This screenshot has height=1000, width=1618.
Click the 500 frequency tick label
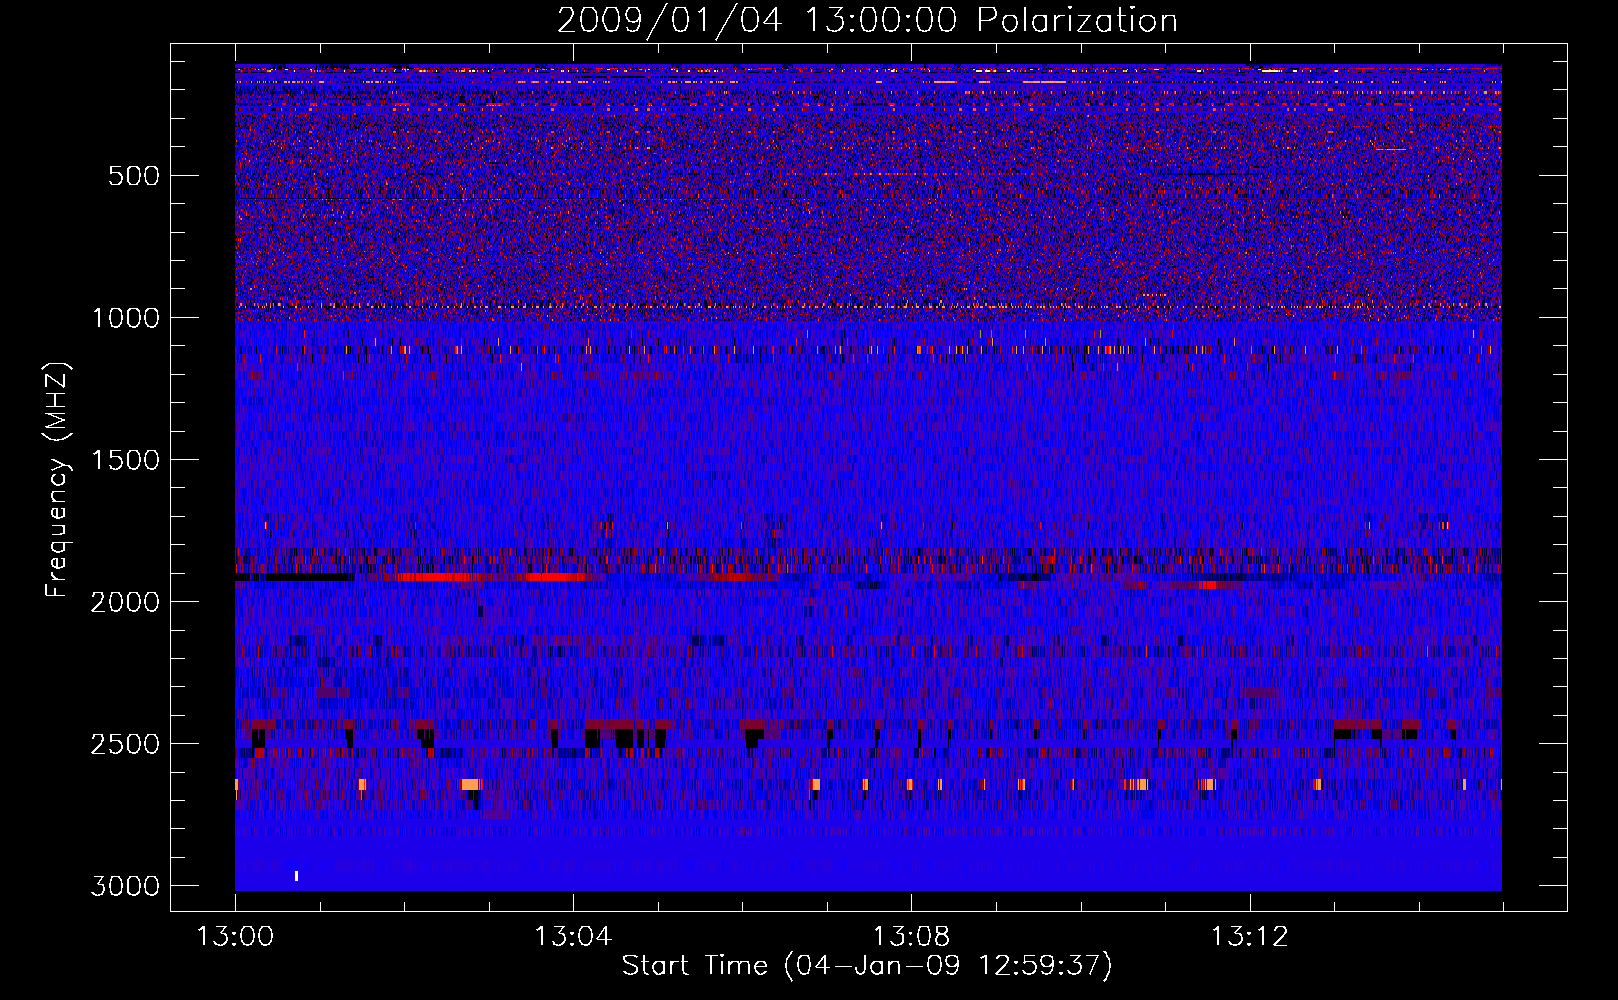(133, 177)
